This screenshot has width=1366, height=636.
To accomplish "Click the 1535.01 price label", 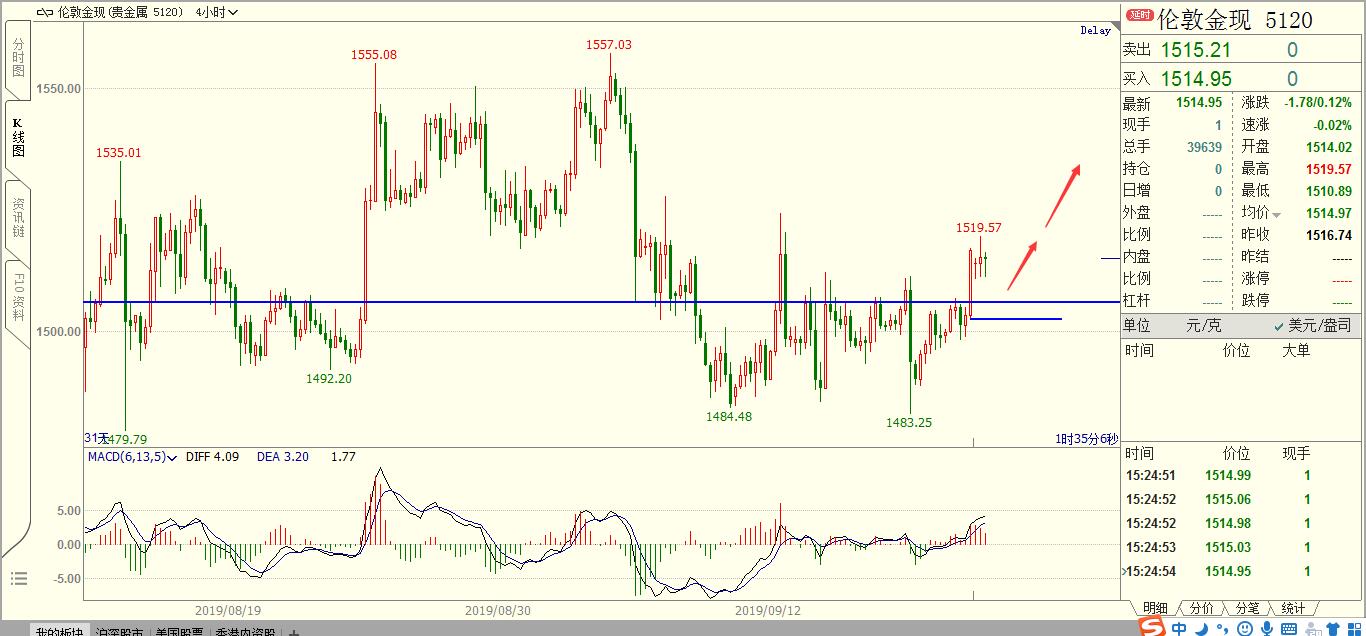I will coord(119,153).
